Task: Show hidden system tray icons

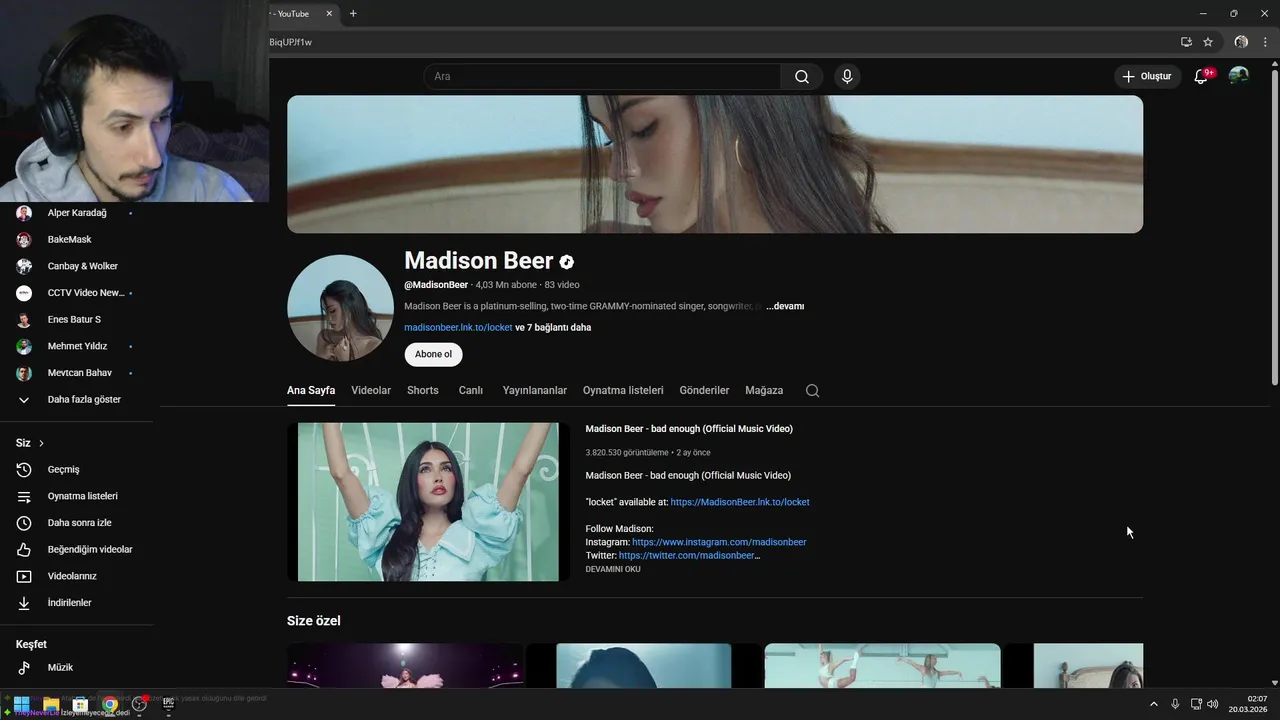Action: point(1153,704)
